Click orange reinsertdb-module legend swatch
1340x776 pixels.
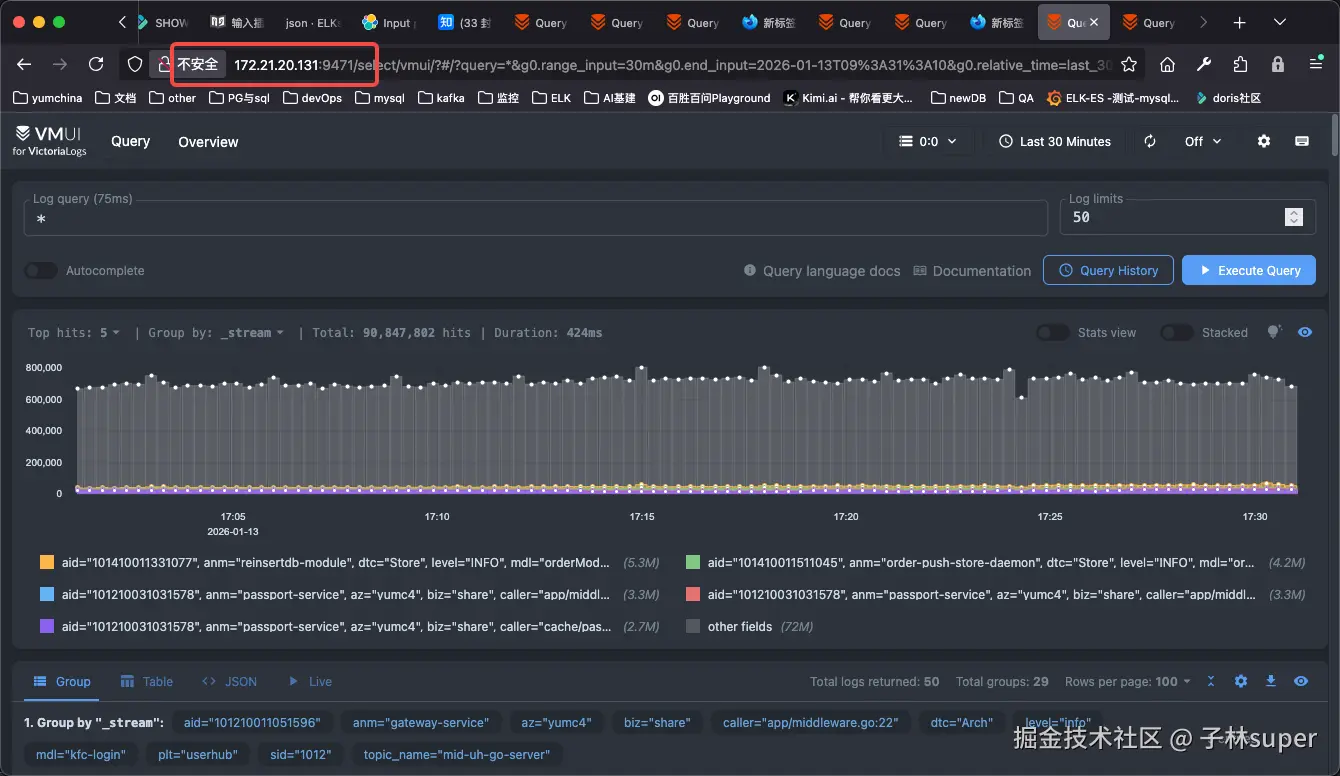point(47,563)
